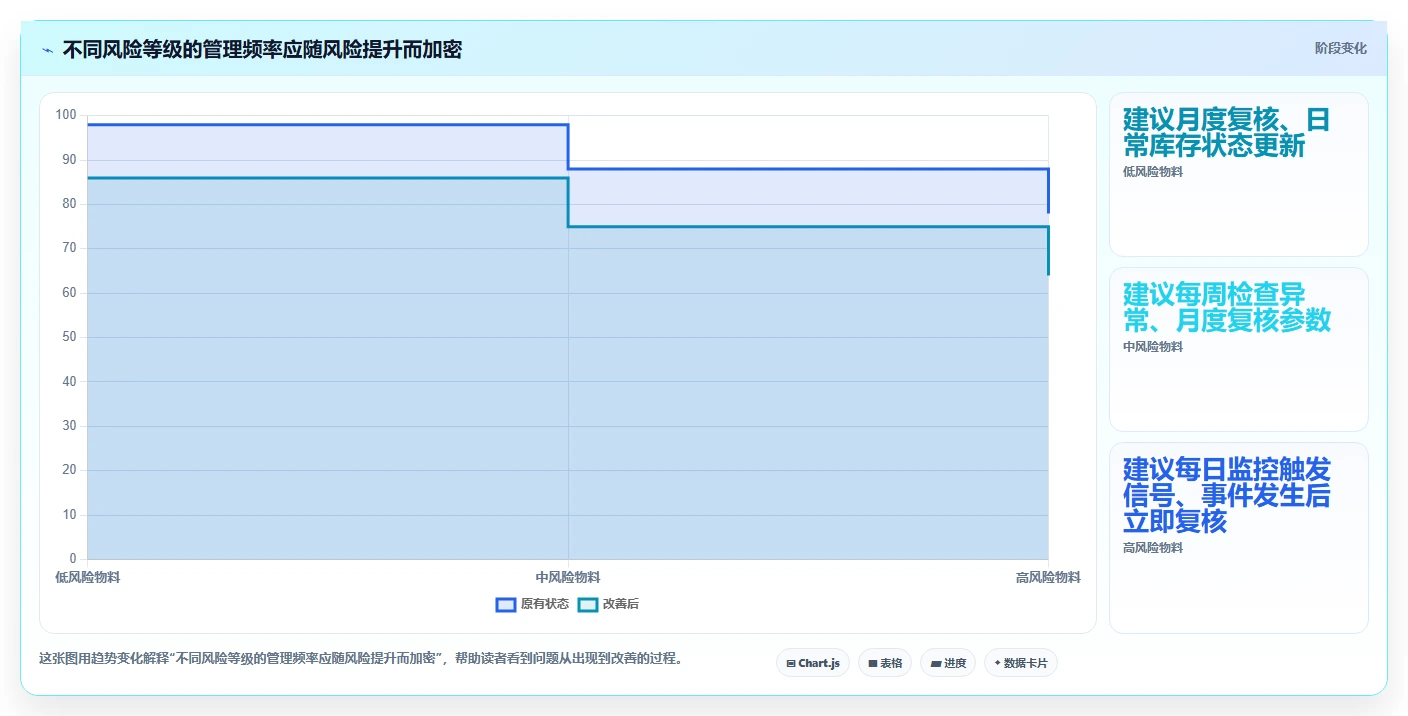Screen dimensions: 1408x716
Task: Click the Chart.js tag icon
Action: pos(791,663)
